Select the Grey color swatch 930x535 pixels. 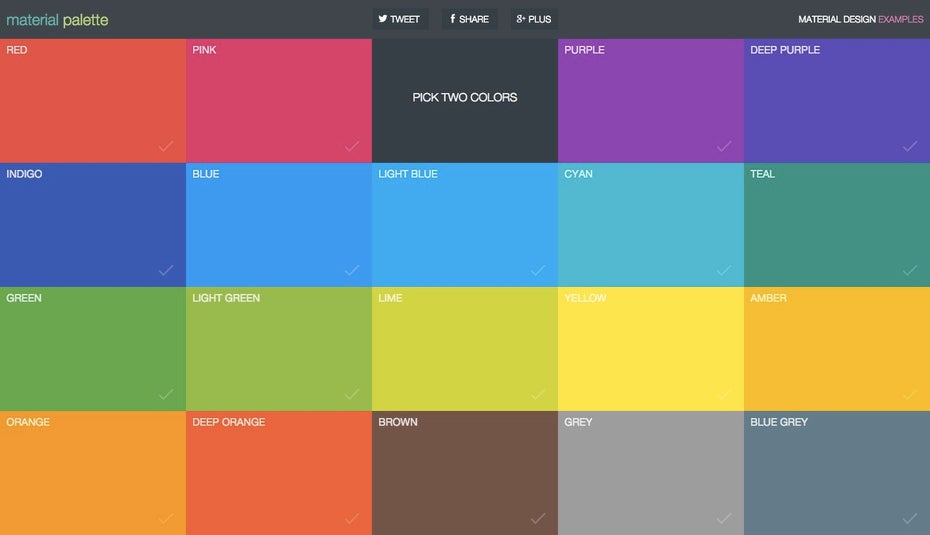651,473
